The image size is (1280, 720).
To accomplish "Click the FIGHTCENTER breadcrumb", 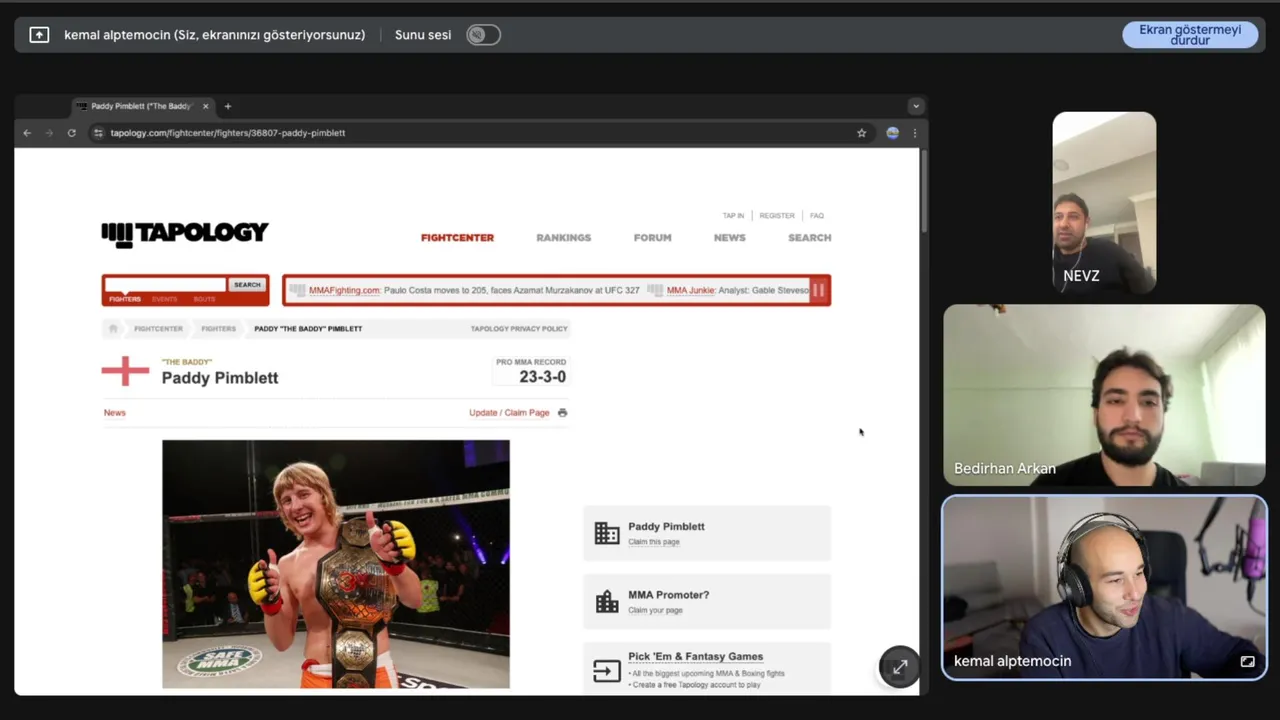I will click(159, 328).
